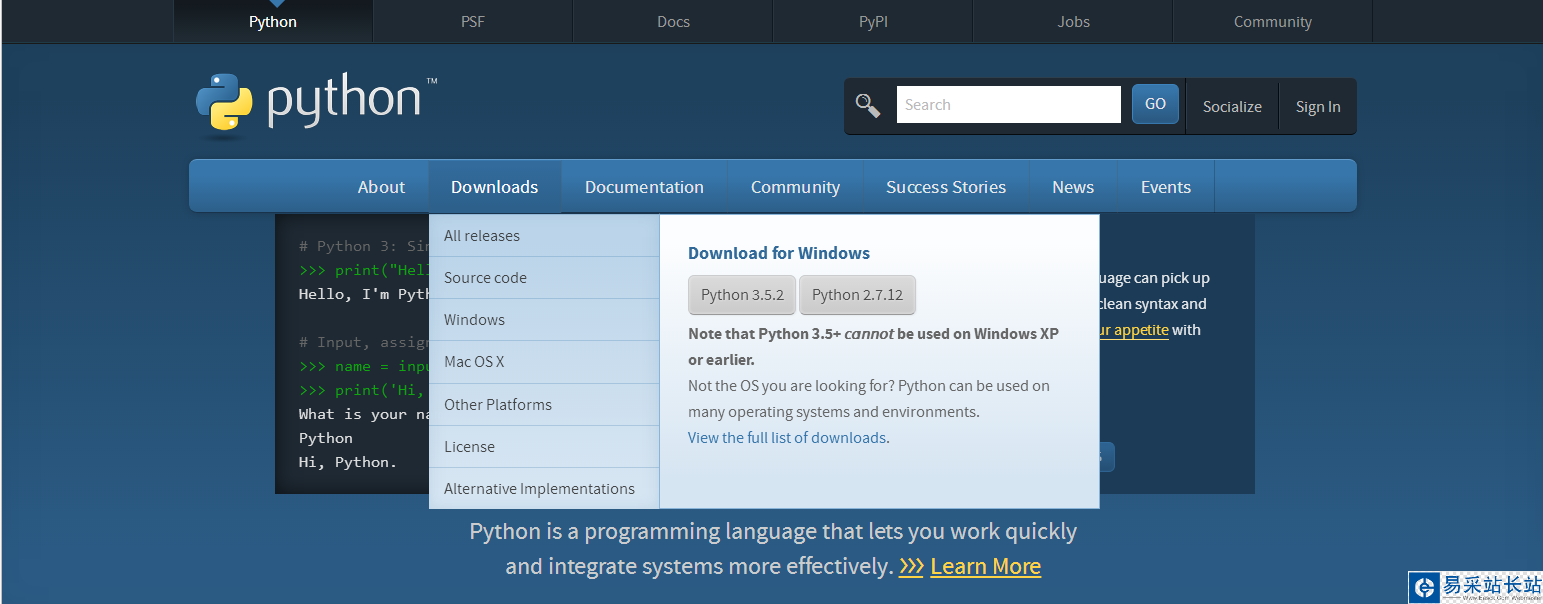
Task: Open Alternative Implementations menu entry
Action: point(539,489)
